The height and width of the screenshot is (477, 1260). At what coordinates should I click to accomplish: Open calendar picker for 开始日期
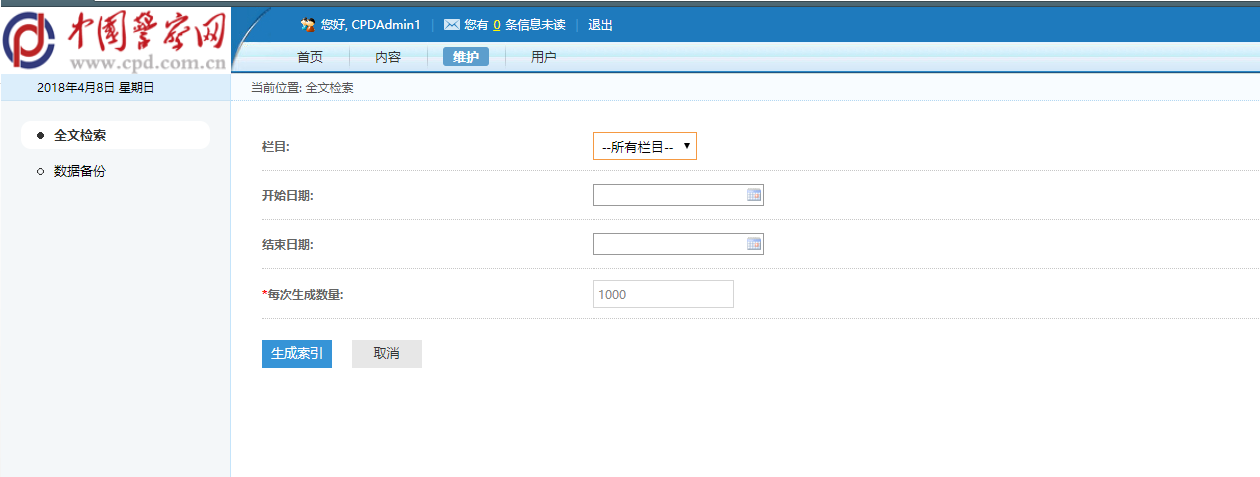point(754,195)
